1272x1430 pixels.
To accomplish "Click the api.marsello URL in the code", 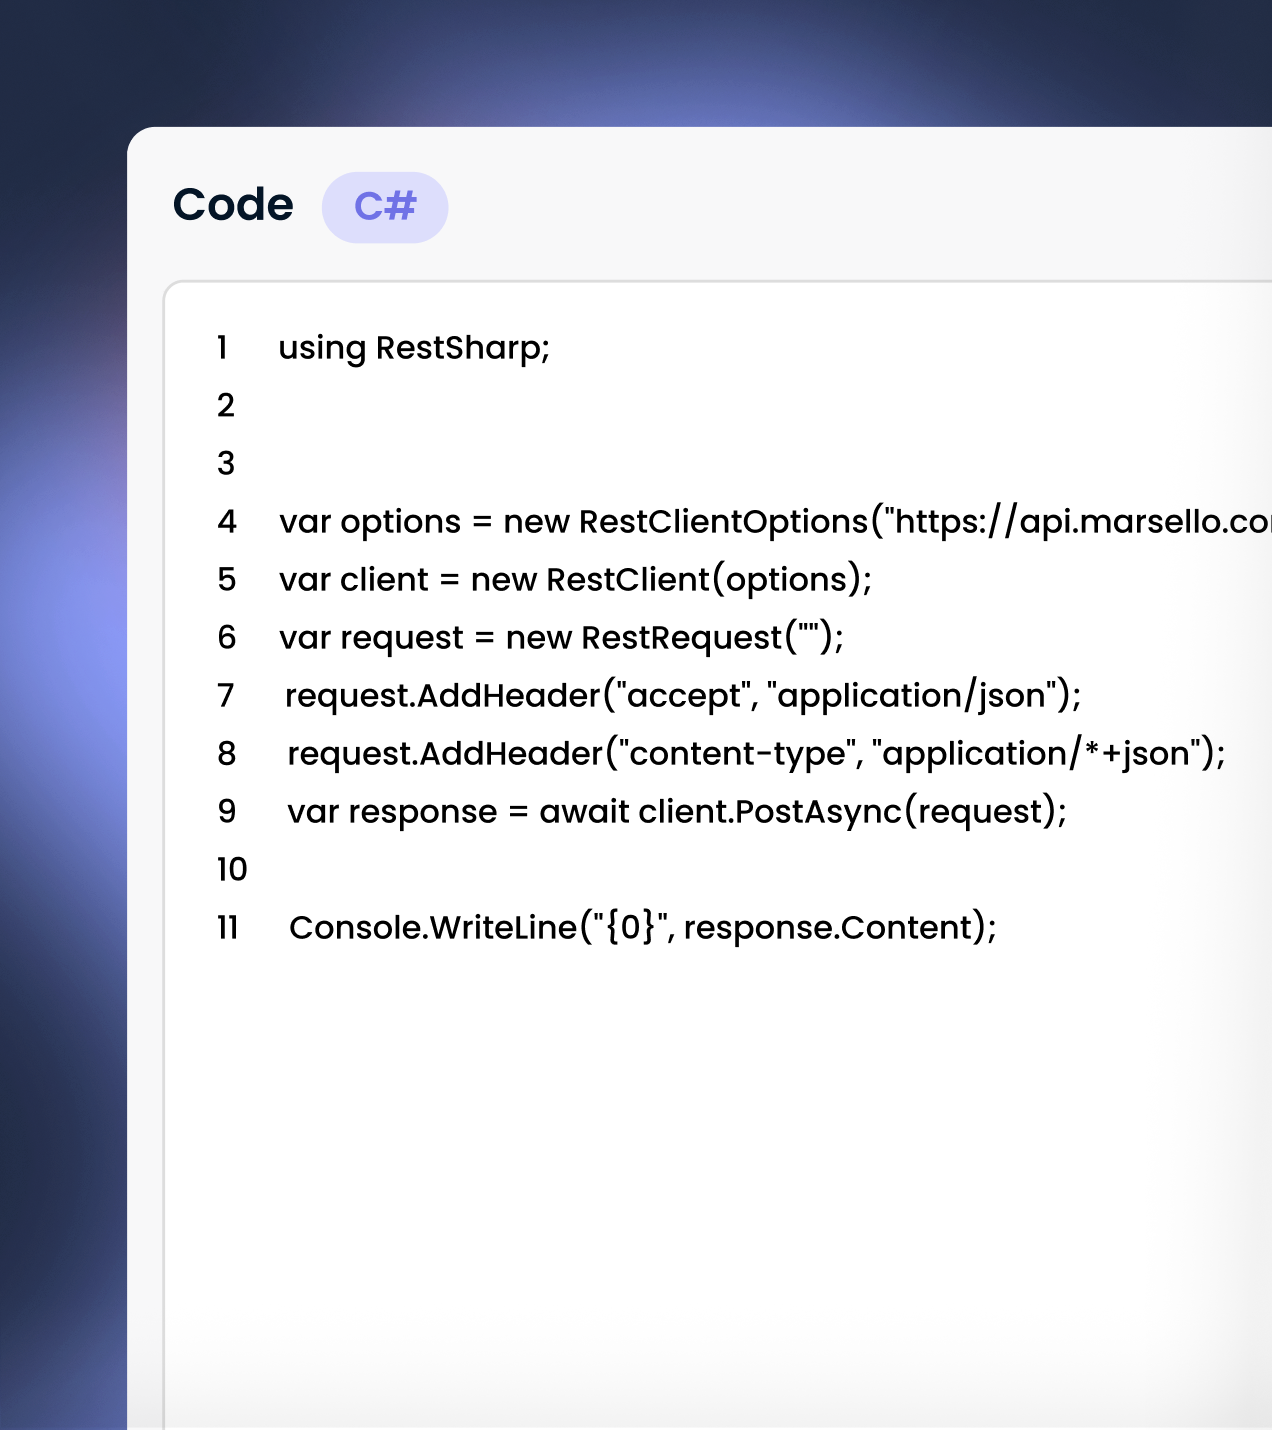I will point(1100,521).
